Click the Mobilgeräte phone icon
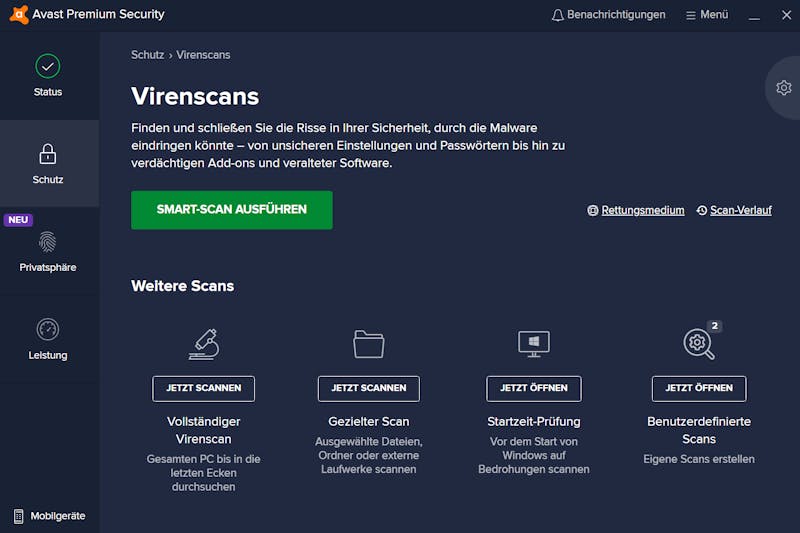The height and width of the screenshot is (533, 800). click(18, 516)
